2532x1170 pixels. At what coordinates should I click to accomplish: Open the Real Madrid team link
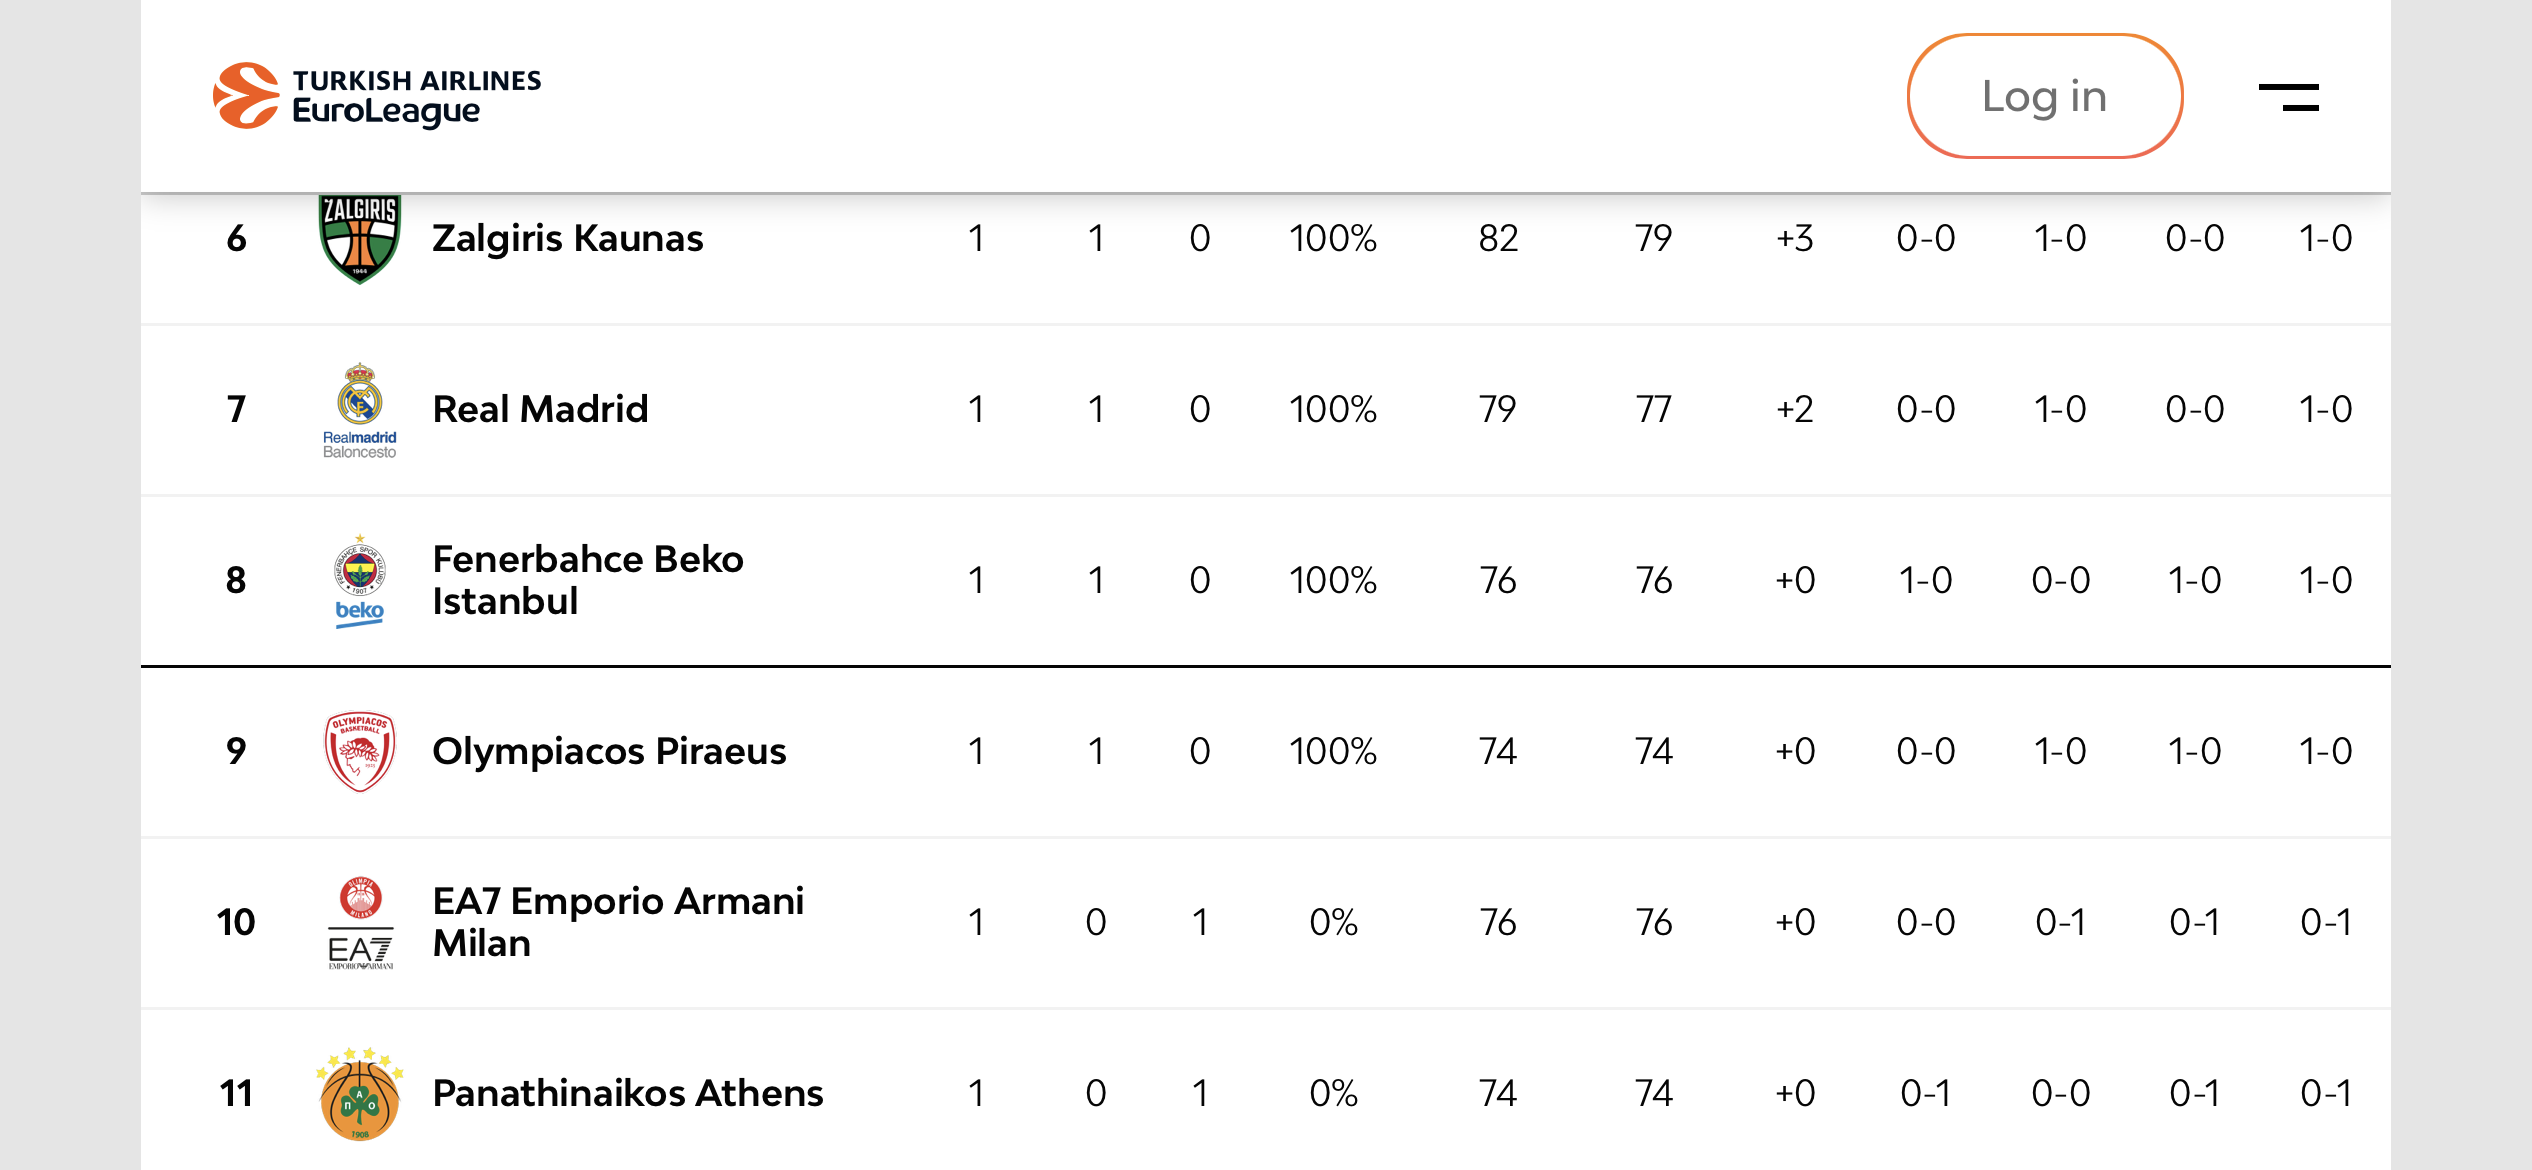click(x=540, y=409)
